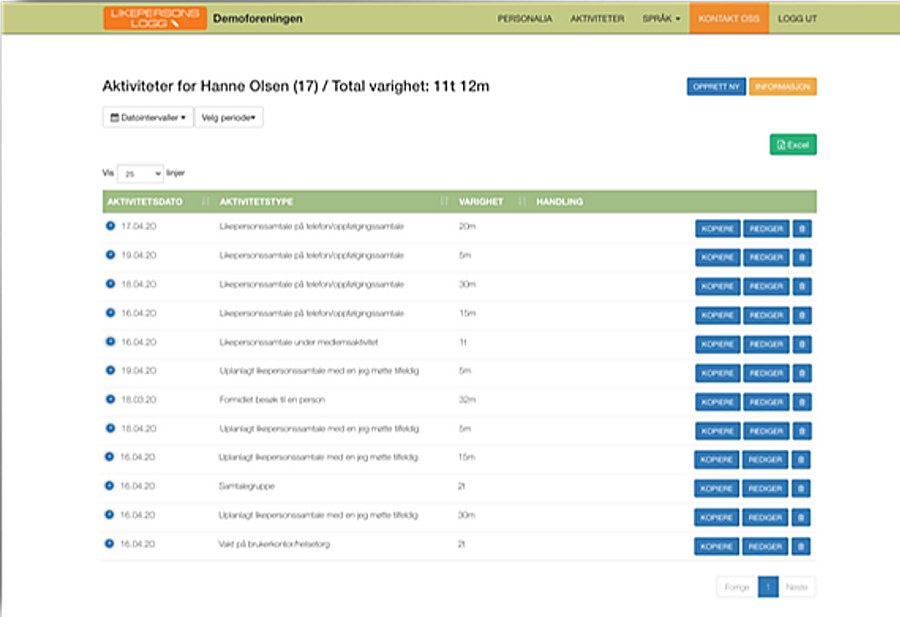
Task: Click REDIGER on the 19.04.20 telefon 5m row
Action: coord(766,257)
